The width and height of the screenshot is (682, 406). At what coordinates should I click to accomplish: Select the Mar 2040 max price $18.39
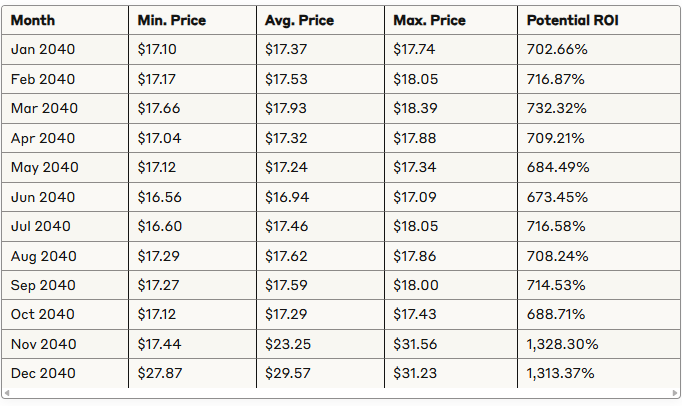413,108
